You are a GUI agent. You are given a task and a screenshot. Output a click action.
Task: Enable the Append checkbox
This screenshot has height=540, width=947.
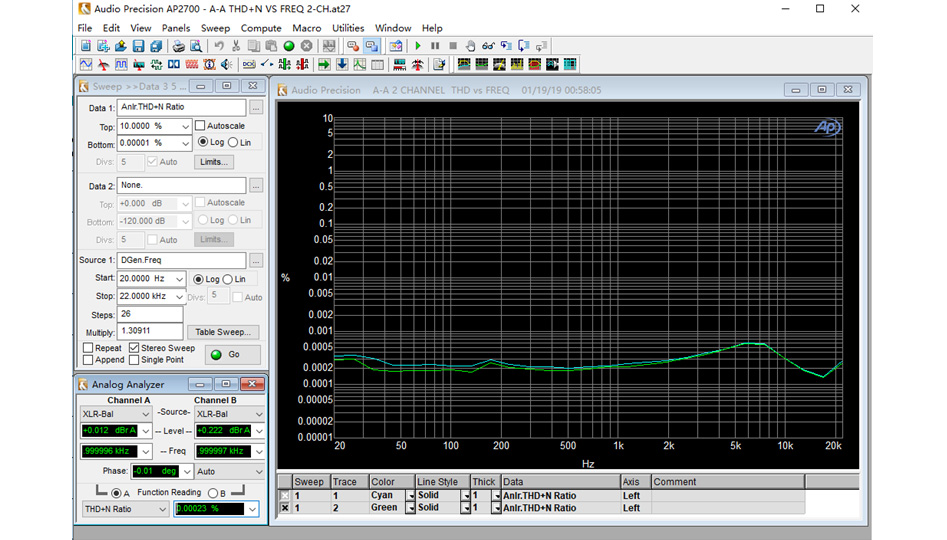88,360
